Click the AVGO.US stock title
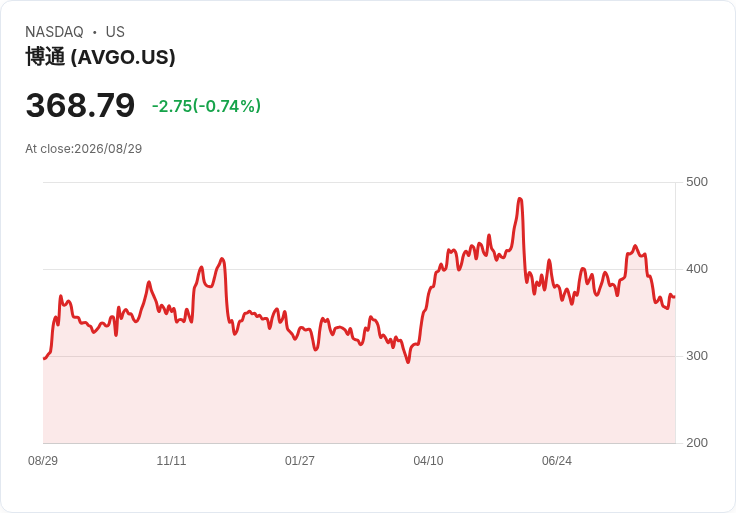The image size is (736, 513). (100, 57)
